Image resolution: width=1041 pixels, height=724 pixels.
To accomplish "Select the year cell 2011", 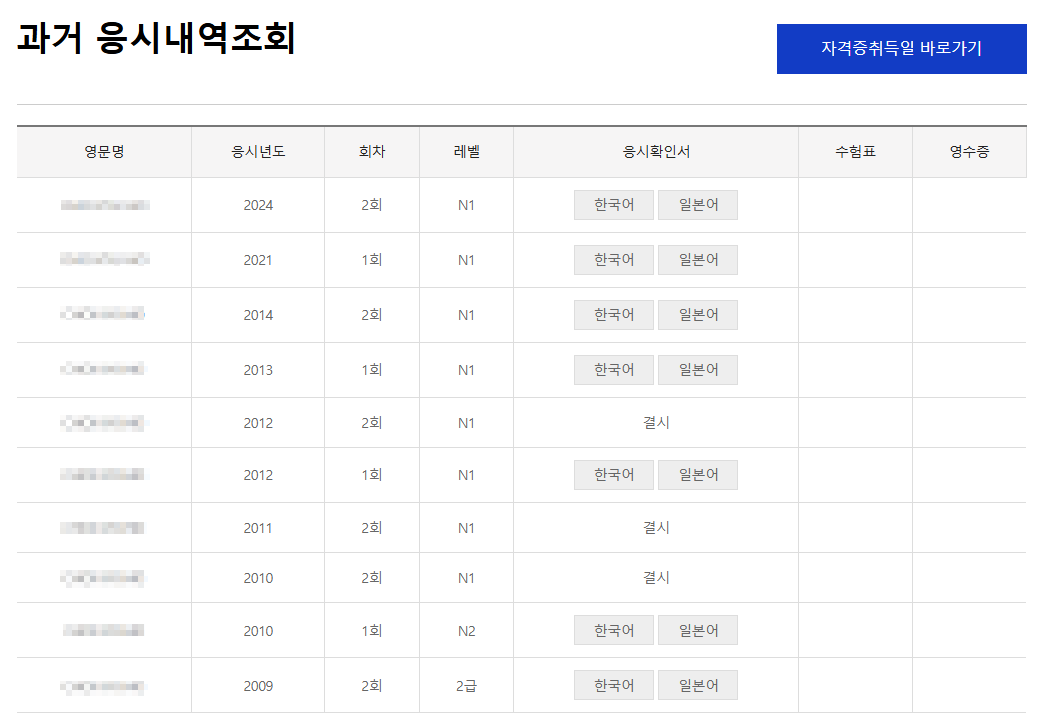I will [x=258, y=529].
